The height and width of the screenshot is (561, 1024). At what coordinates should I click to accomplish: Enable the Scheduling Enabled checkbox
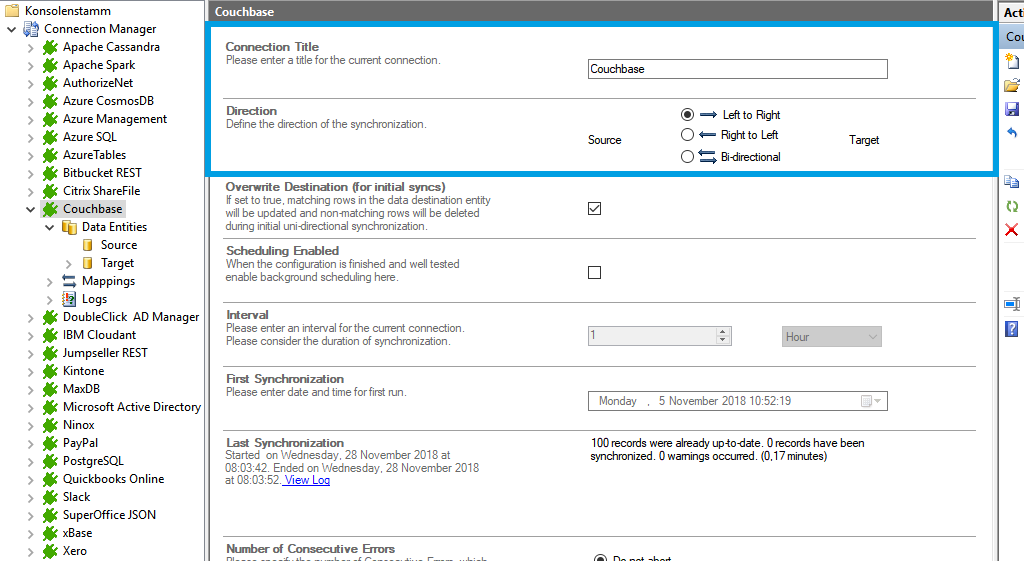[x=595, y=272]
